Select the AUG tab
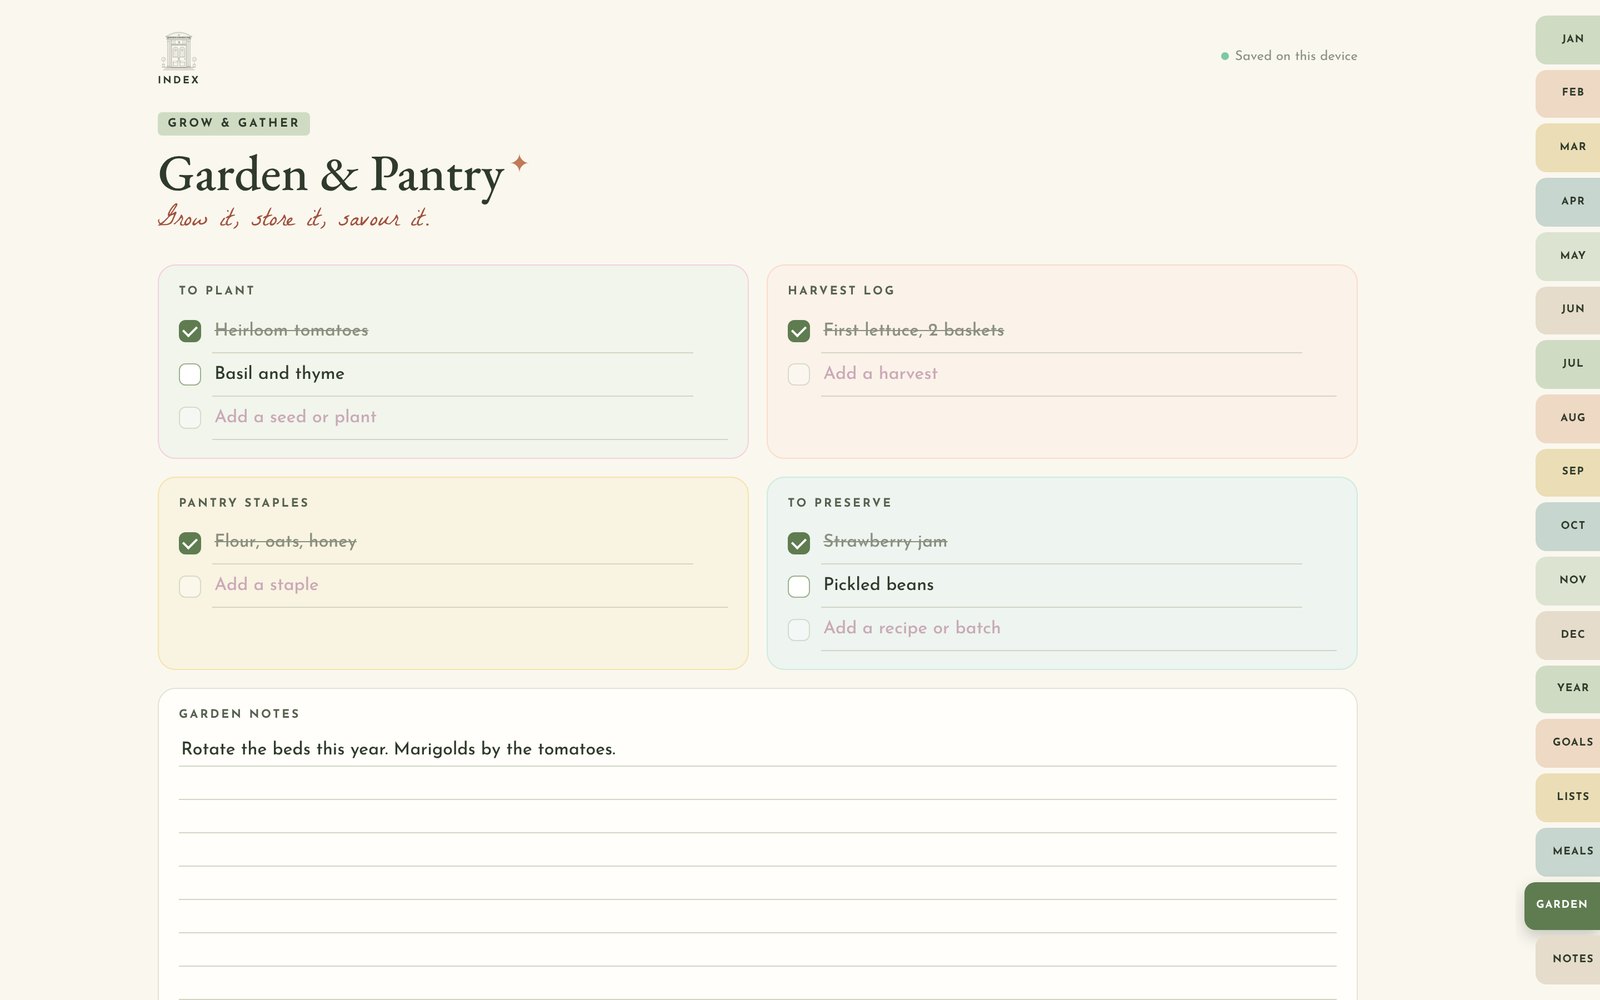This screenshot has height=1000, width=1600. 1568,418
